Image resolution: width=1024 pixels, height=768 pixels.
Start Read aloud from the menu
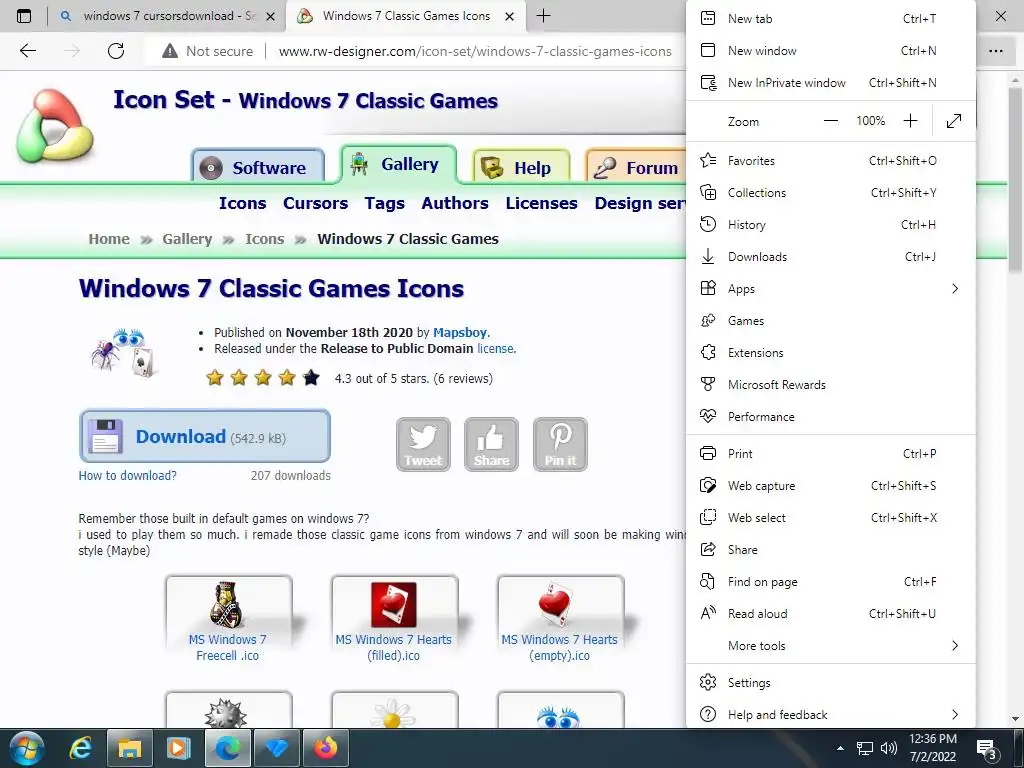pos(831,614)
